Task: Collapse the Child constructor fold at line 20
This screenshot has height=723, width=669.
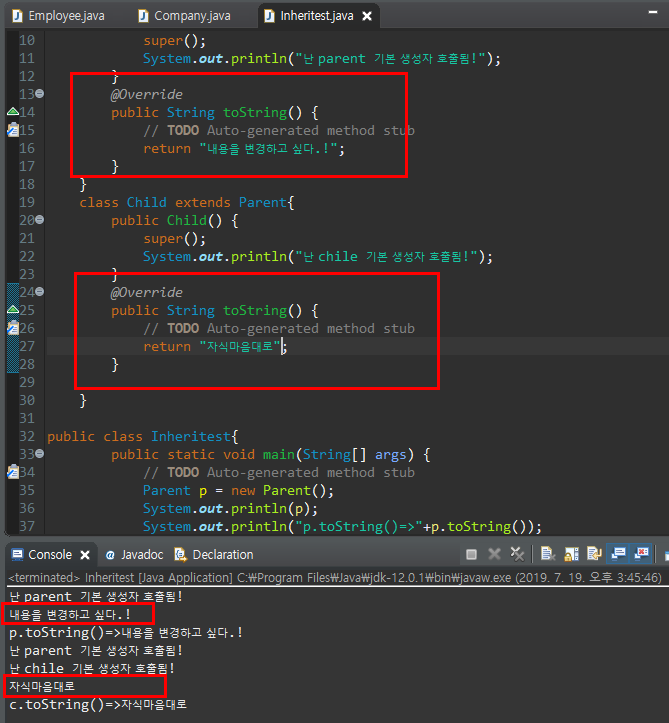Action: point(40,219)
